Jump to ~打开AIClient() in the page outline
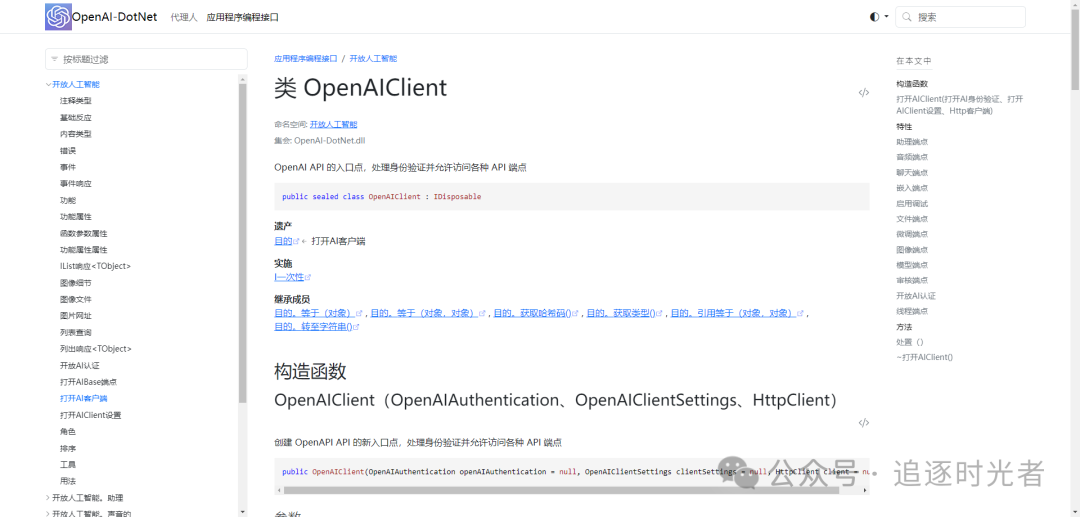This screenshot has width=1080, height=517. point(924,357)
